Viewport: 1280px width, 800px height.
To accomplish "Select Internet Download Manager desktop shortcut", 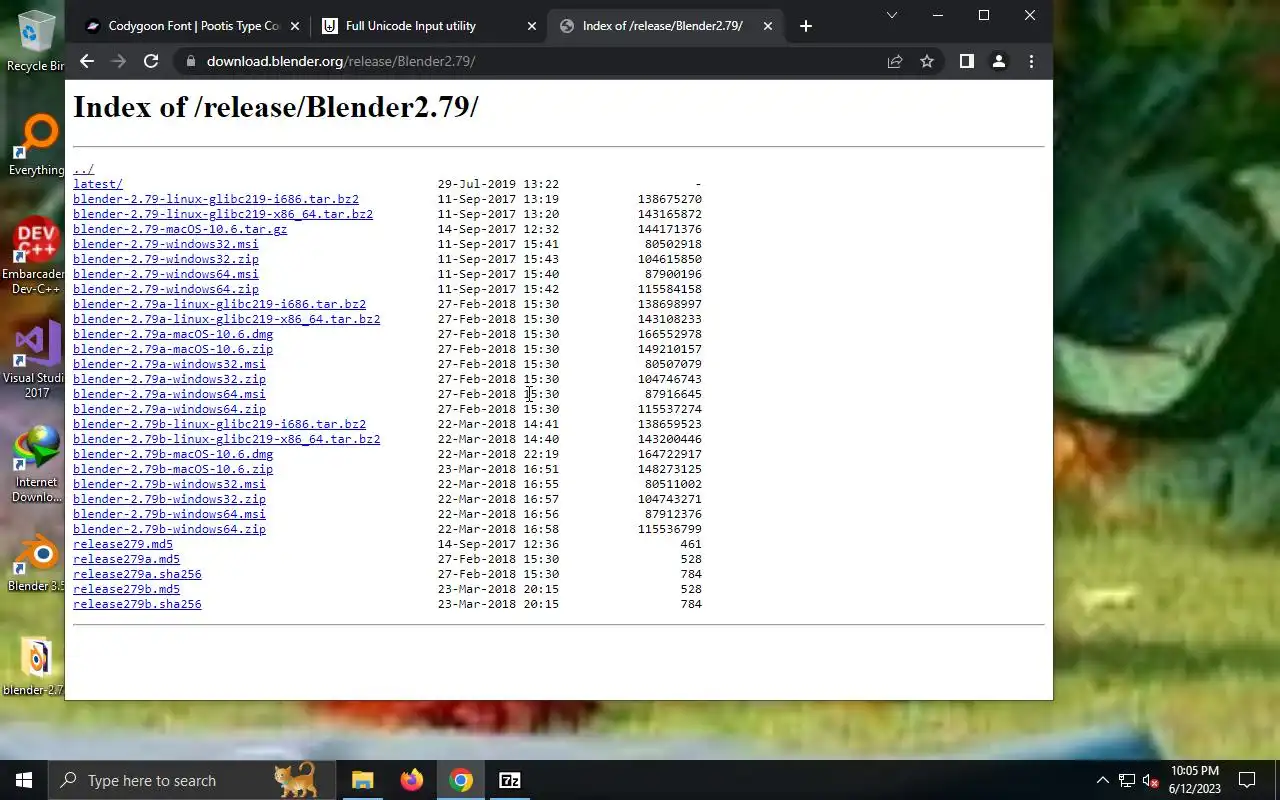I will (x=36, y=464).
